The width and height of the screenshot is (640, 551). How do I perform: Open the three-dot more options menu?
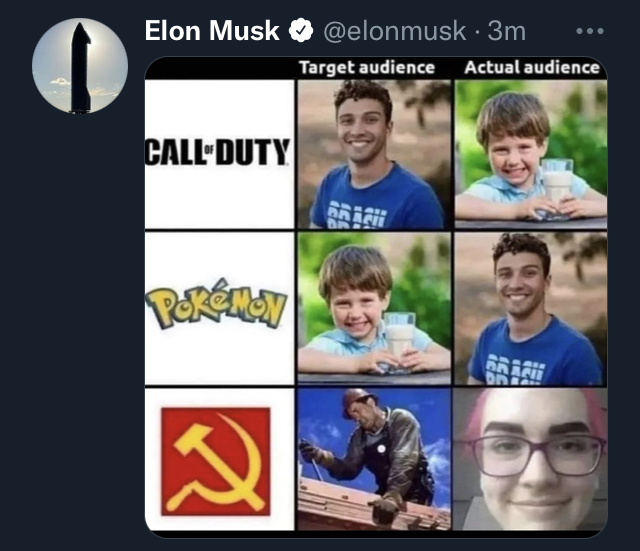pos(591,31)
